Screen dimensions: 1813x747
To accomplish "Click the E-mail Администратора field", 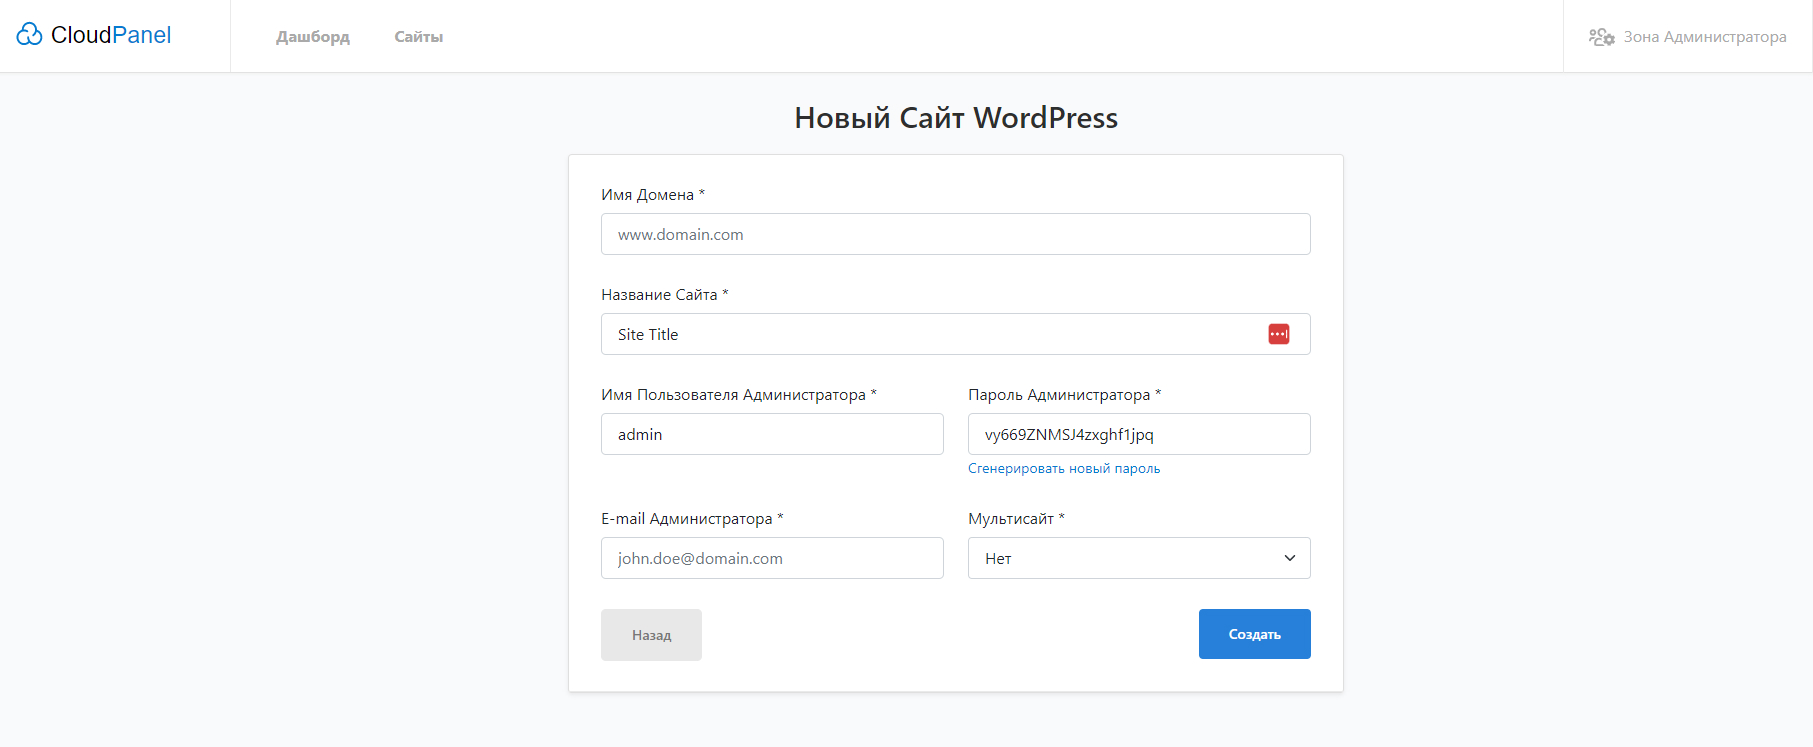I will coord(772,558).
